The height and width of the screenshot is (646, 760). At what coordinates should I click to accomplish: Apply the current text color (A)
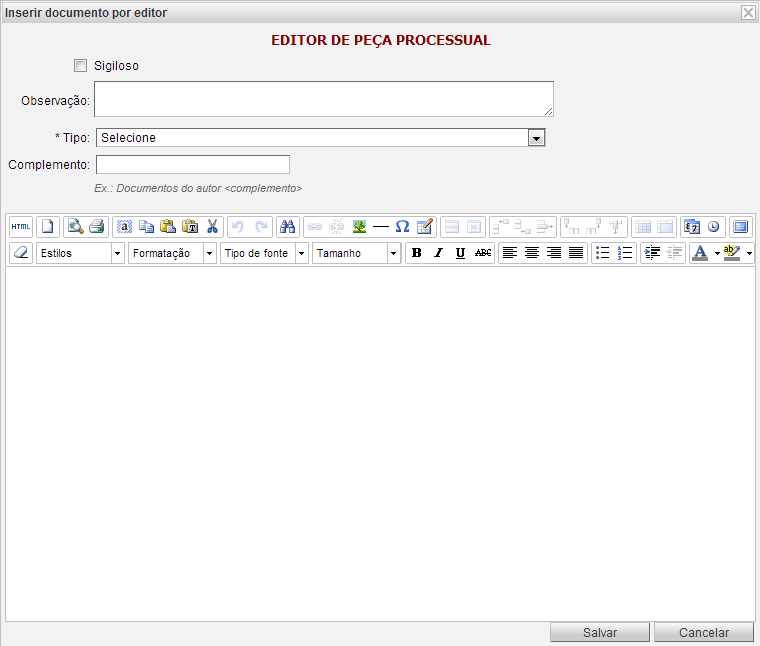pos(700,252)
